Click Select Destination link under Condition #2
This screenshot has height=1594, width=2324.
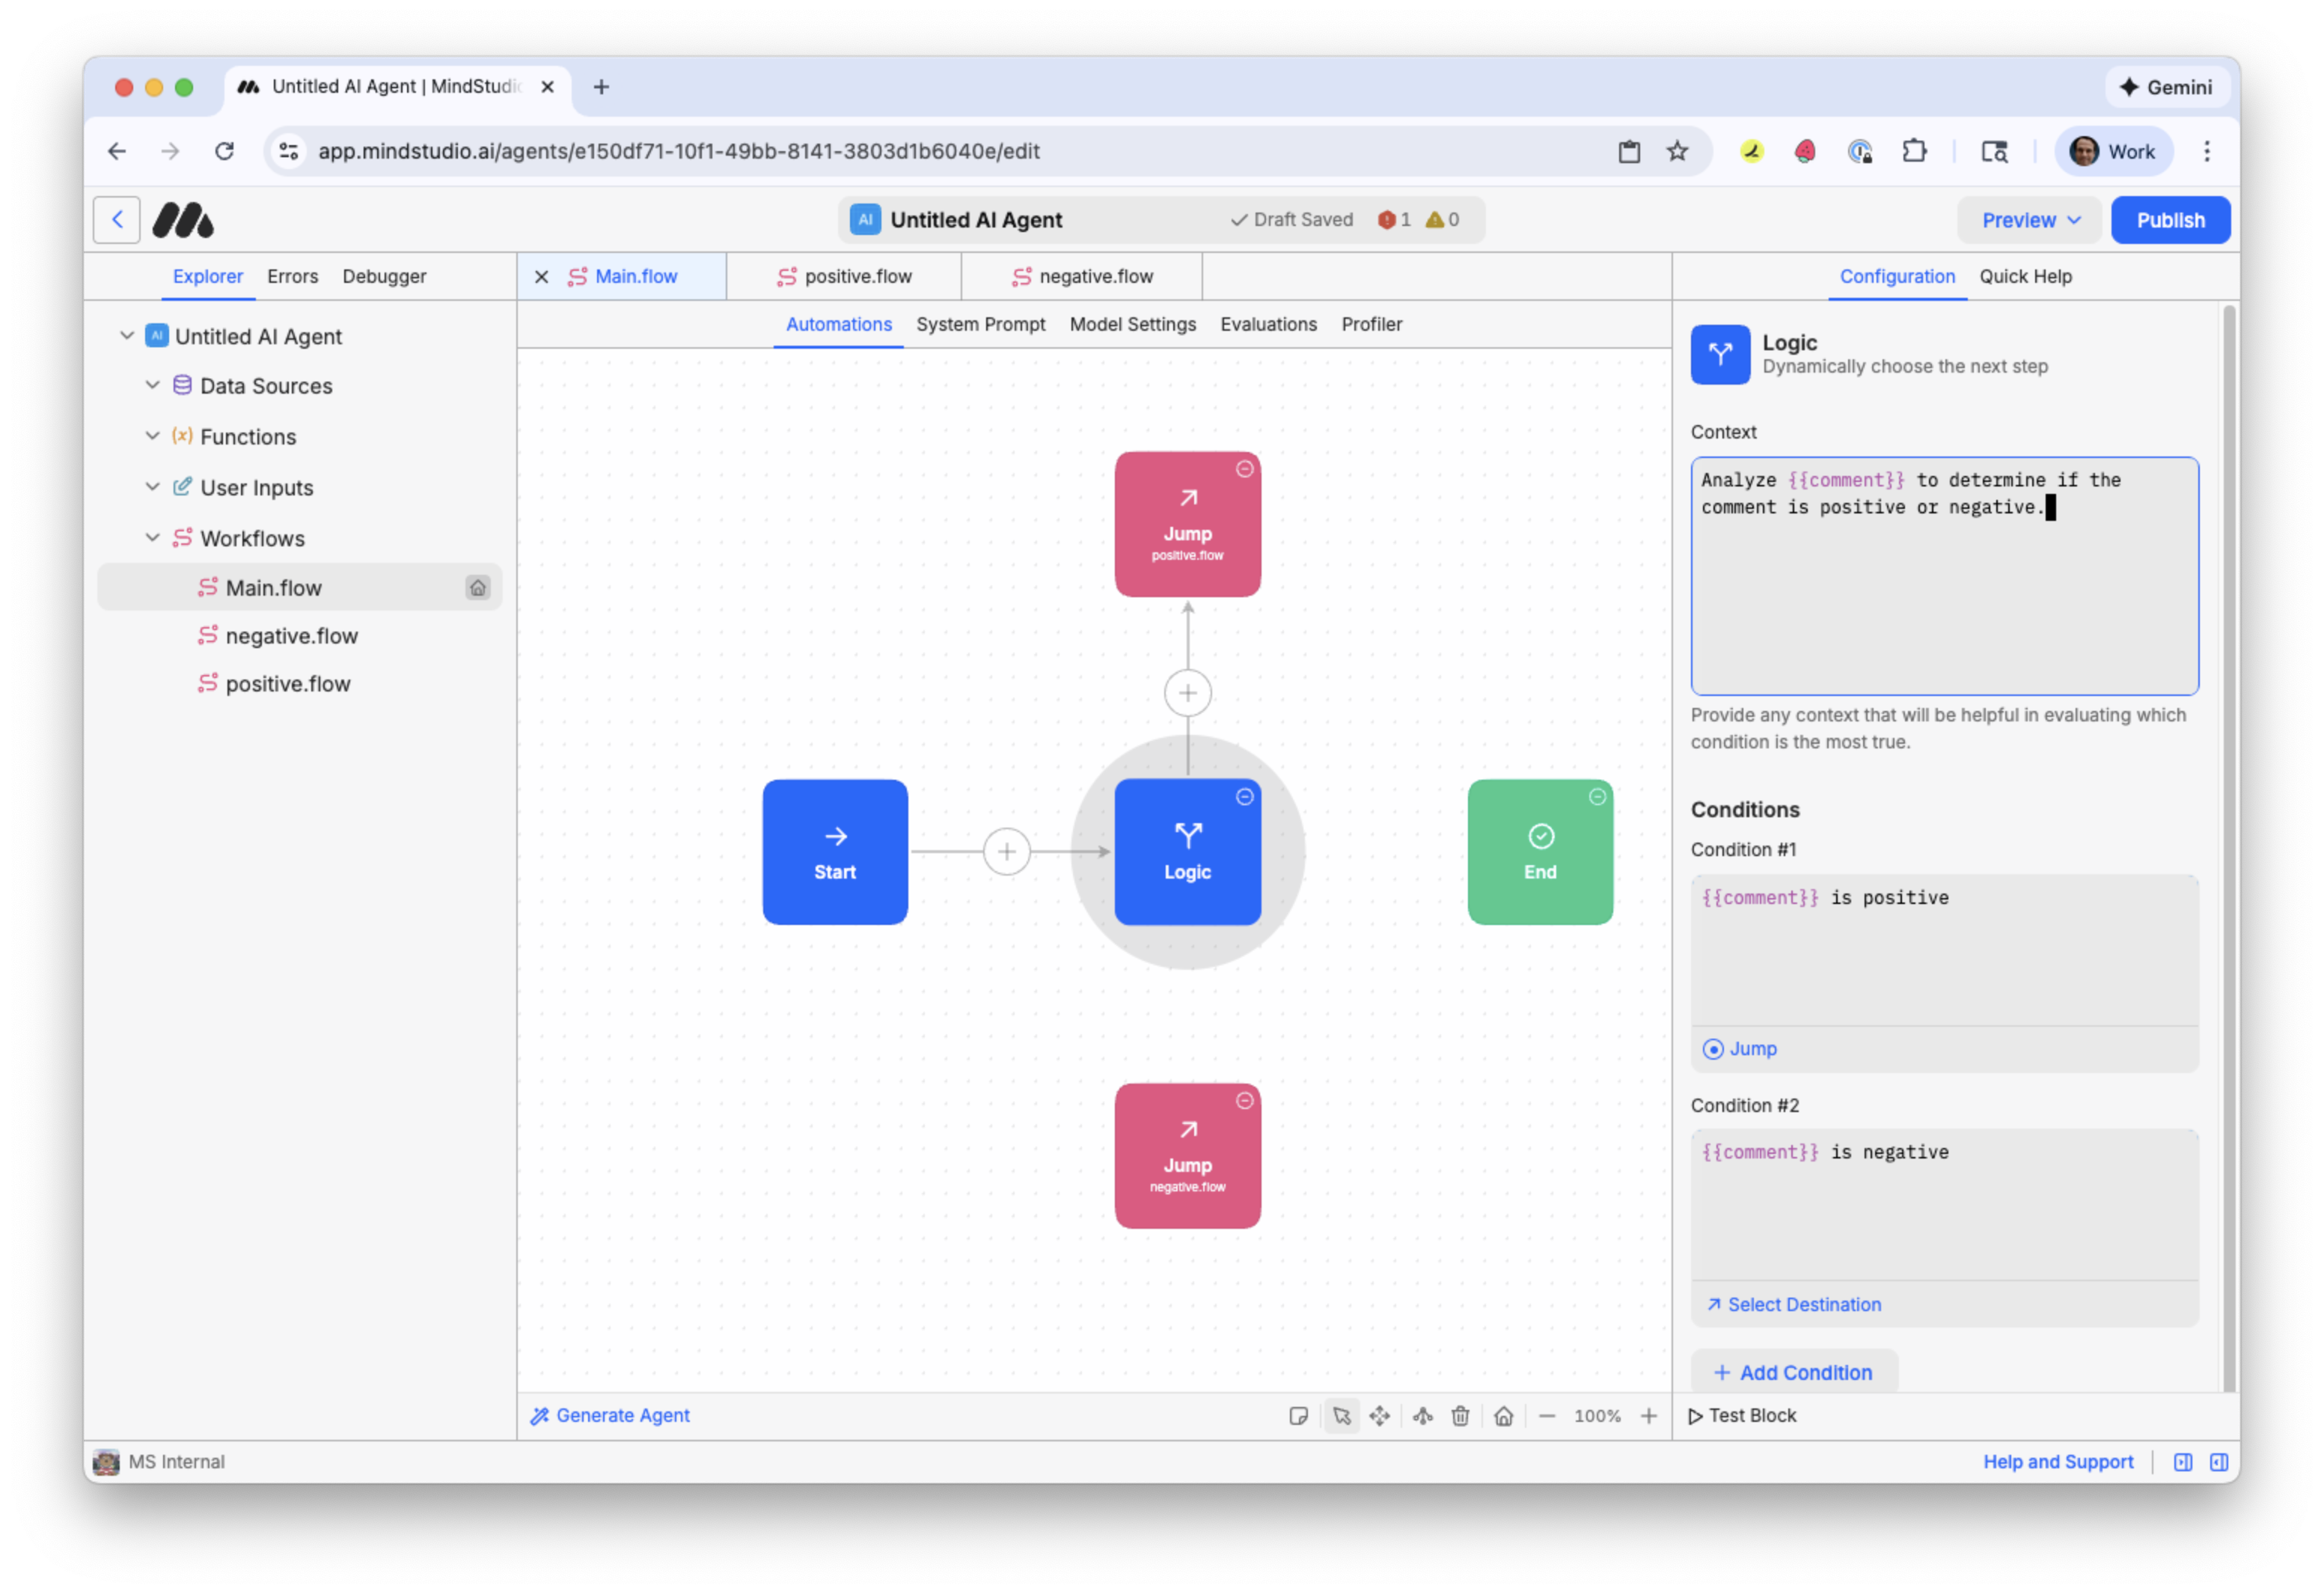[1794, 1304]
